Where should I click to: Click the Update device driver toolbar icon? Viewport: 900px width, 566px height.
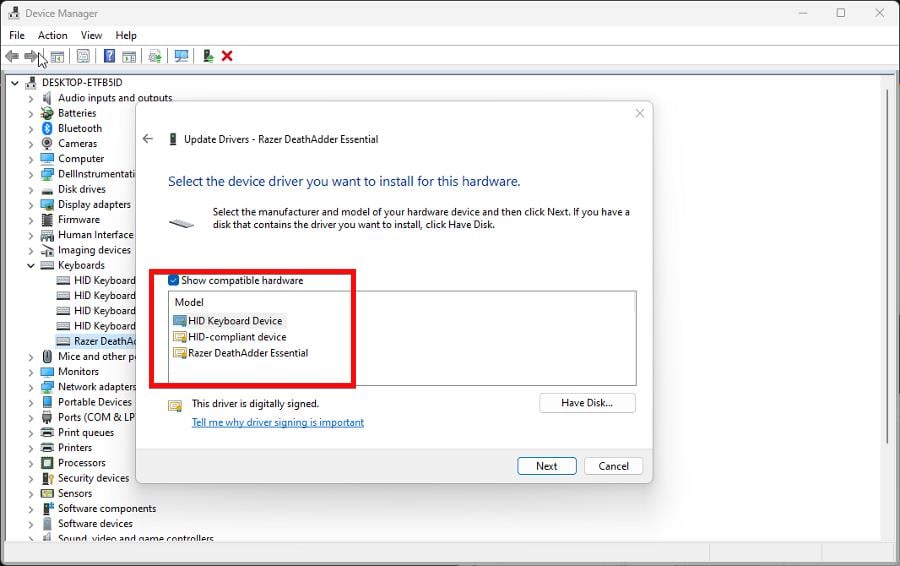(x=154, y=56)
